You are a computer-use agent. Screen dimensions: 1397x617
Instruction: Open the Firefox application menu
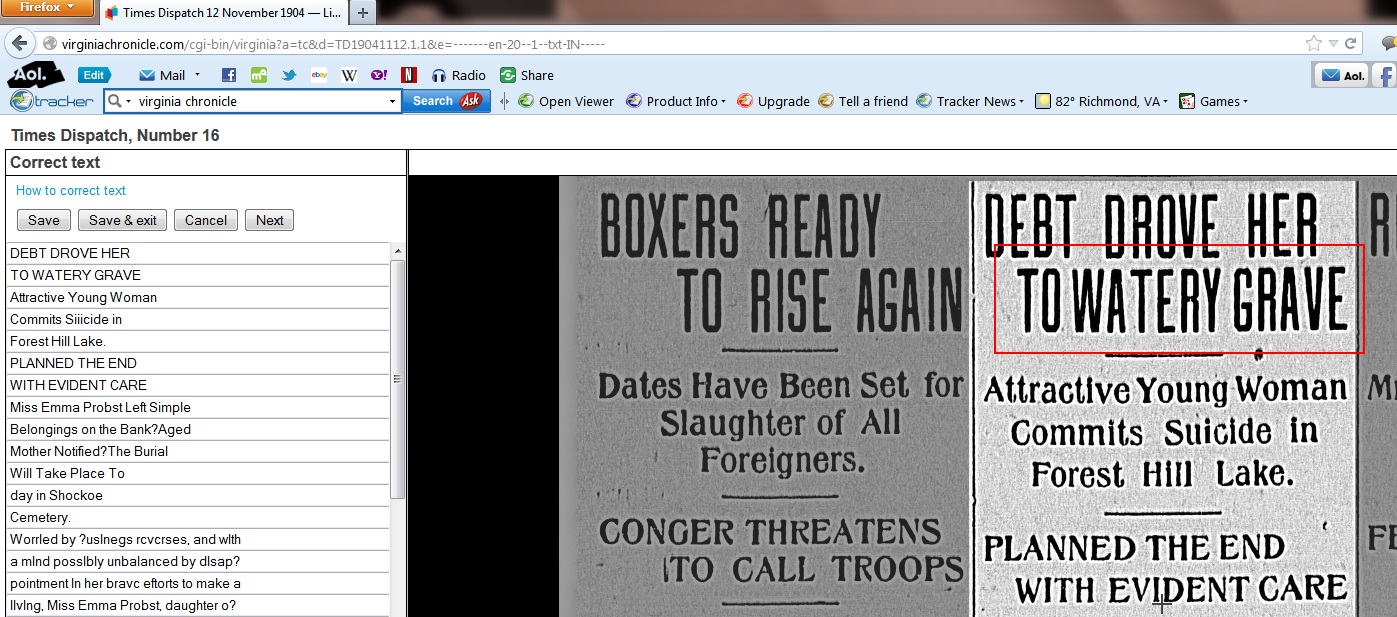tap(47, 8)
